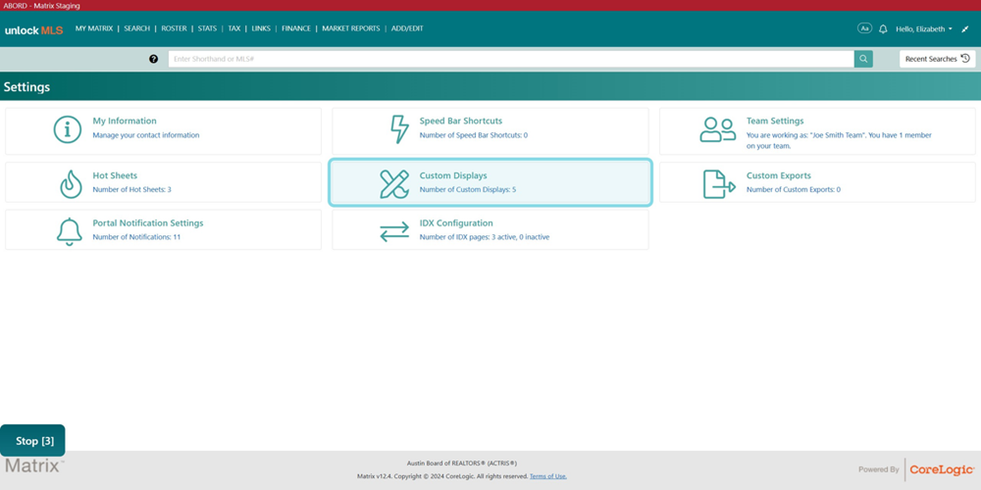The width and height of the screenshot is (981, 490).
Task: Open the SEARCH menu
Action: pos(137,28)
